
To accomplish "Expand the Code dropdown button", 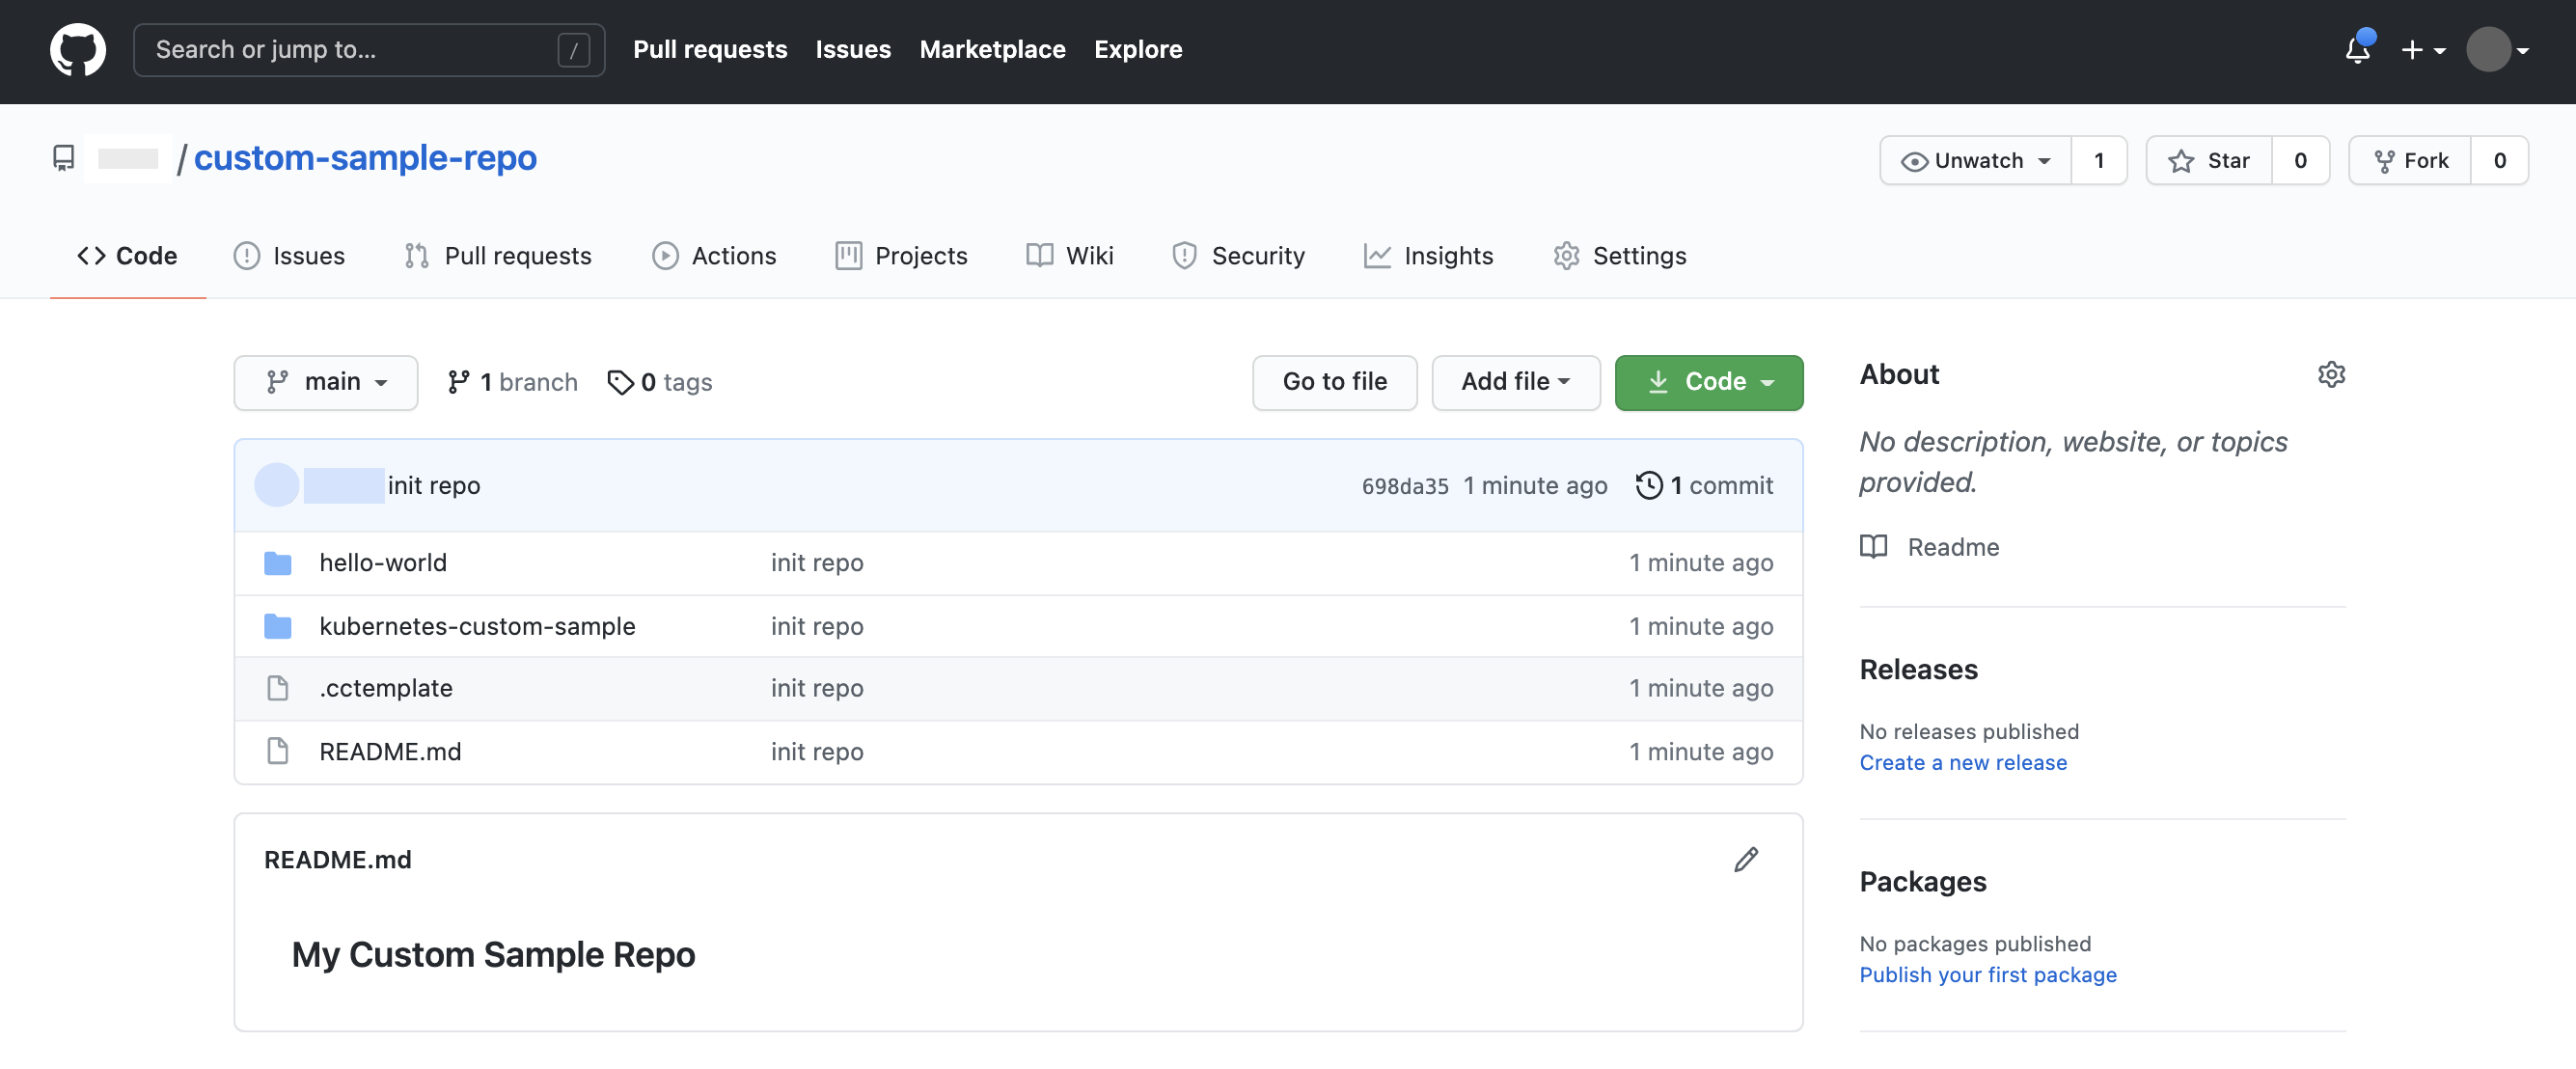I will 1709,381.
